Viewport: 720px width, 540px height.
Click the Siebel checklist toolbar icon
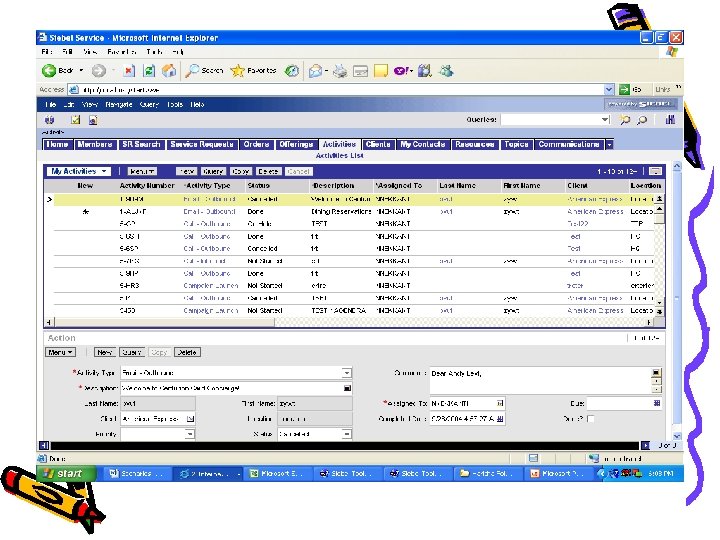point(75,120)
